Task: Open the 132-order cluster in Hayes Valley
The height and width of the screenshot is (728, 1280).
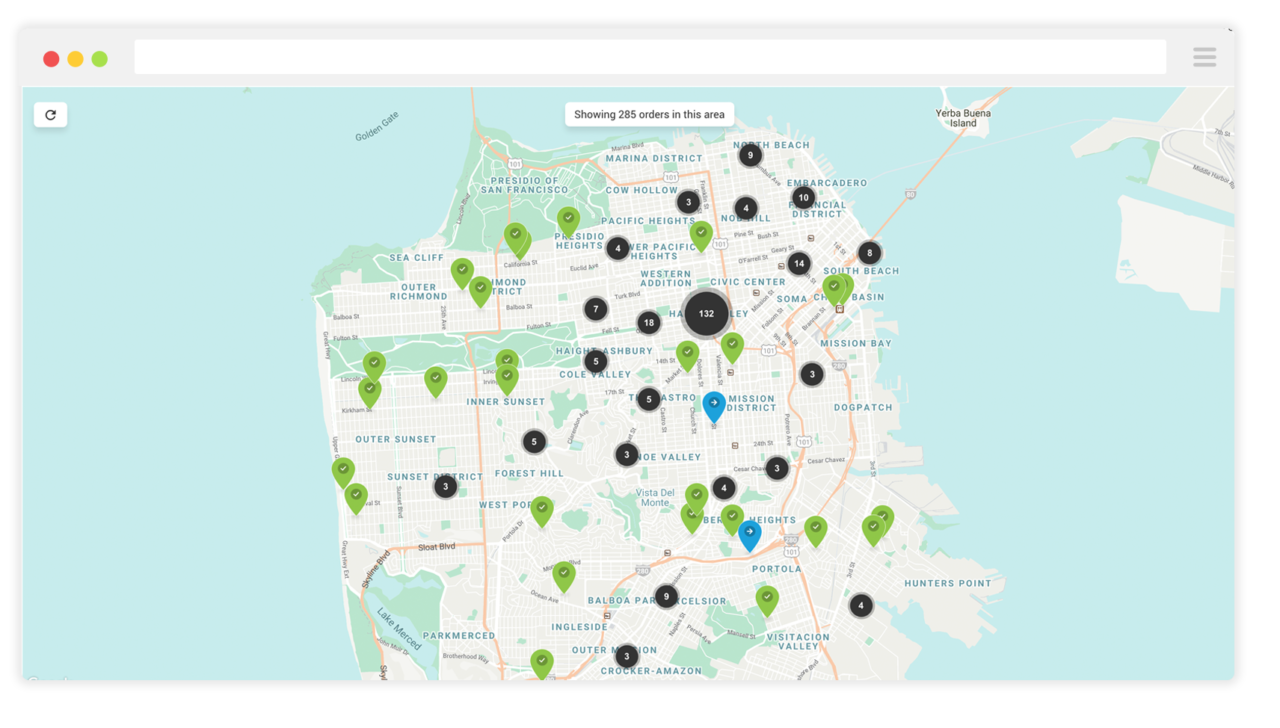Action: tap(706, 313)
